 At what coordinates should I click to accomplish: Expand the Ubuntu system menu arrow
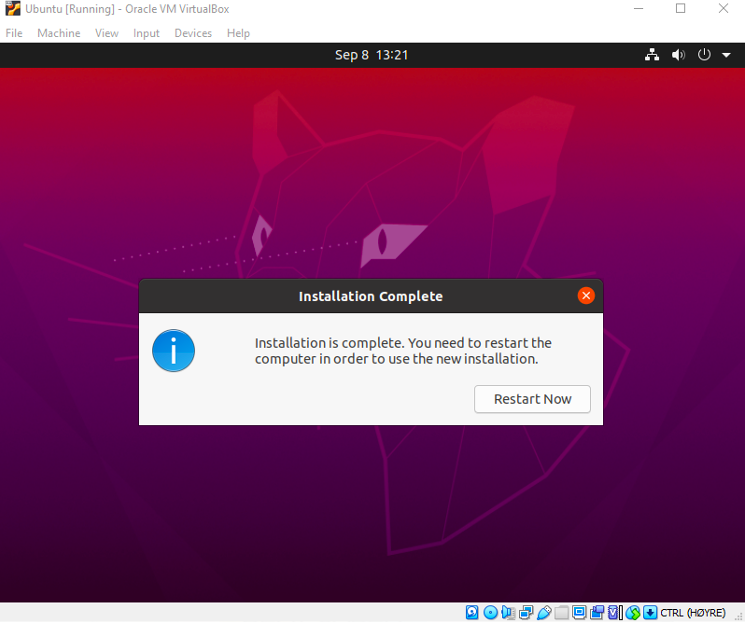pyautogui.click(x=726, y=55)
